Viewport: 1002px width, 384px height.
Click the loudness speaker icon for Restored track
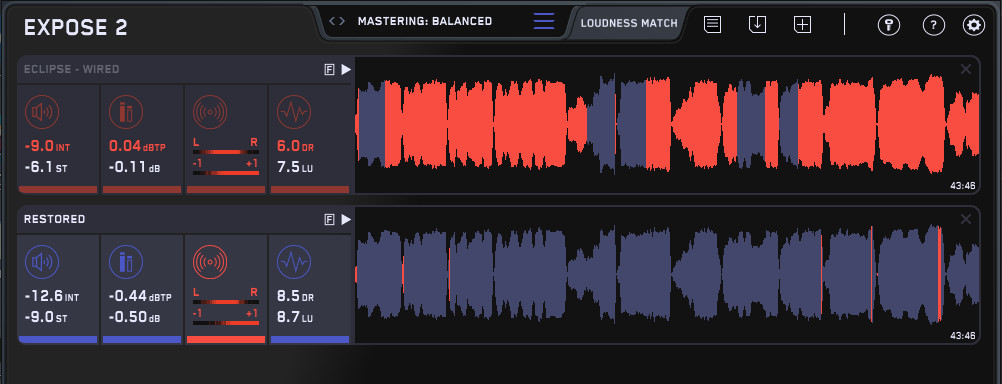[x=42, y=262]
